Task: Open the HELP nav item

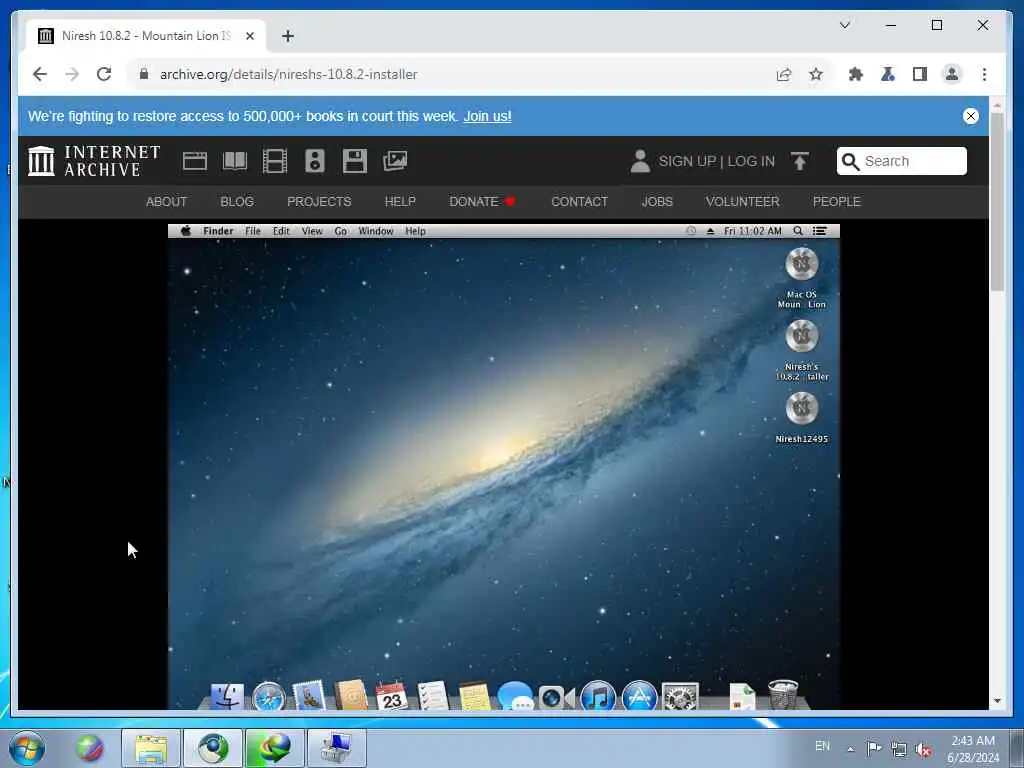Action: 400,202
